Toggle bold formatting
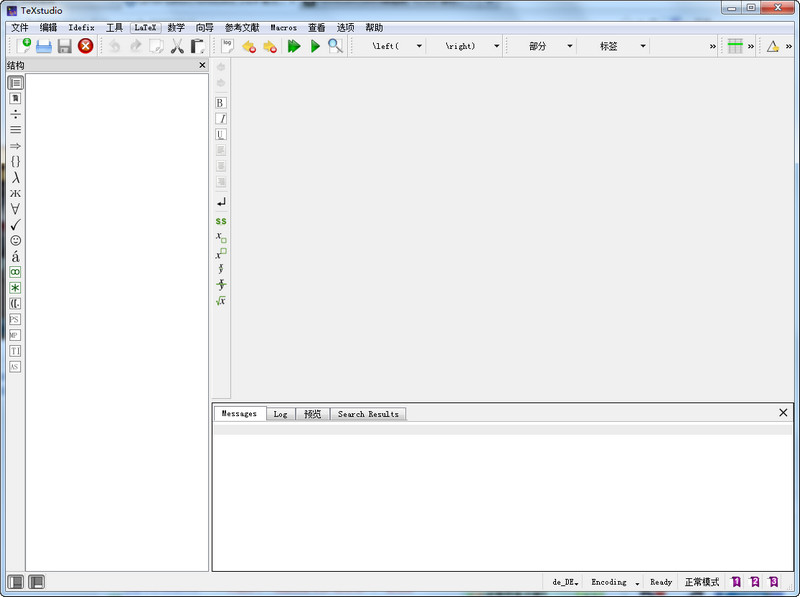Screen dimensions: 800x597 click(x=221, y=101)
